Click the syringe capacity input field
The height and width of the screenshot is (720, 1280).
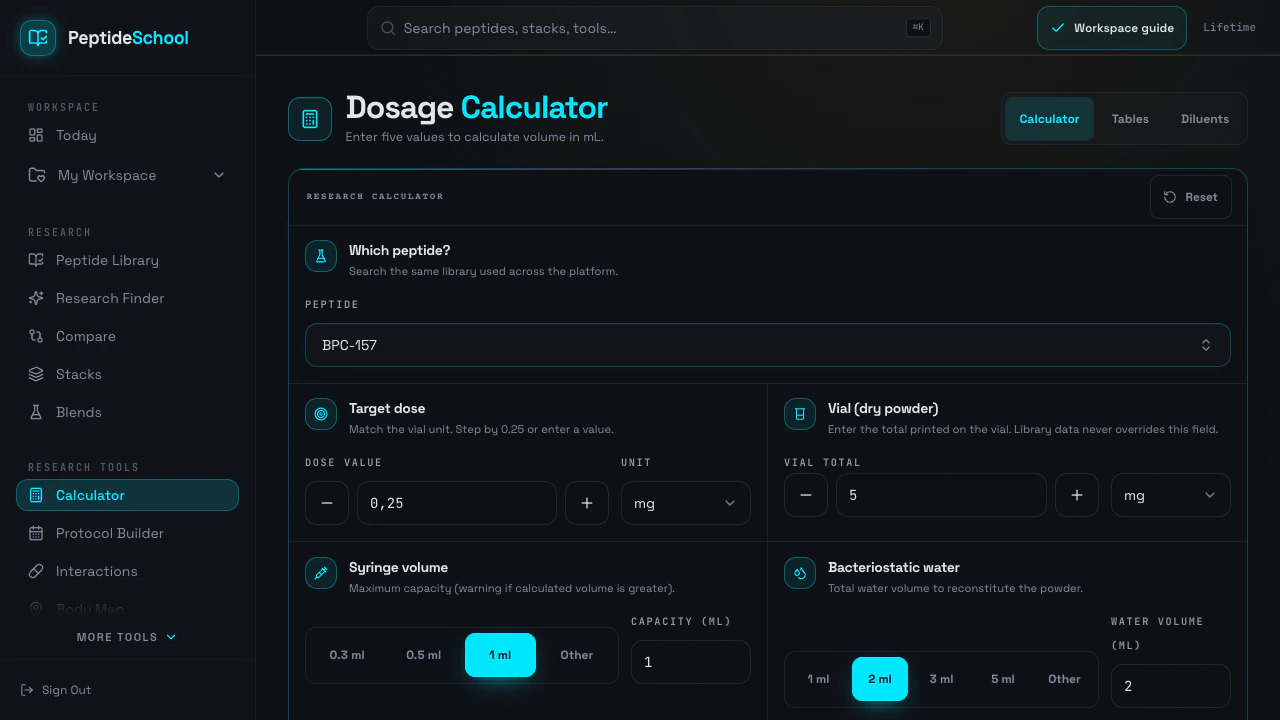coord(691,662)
